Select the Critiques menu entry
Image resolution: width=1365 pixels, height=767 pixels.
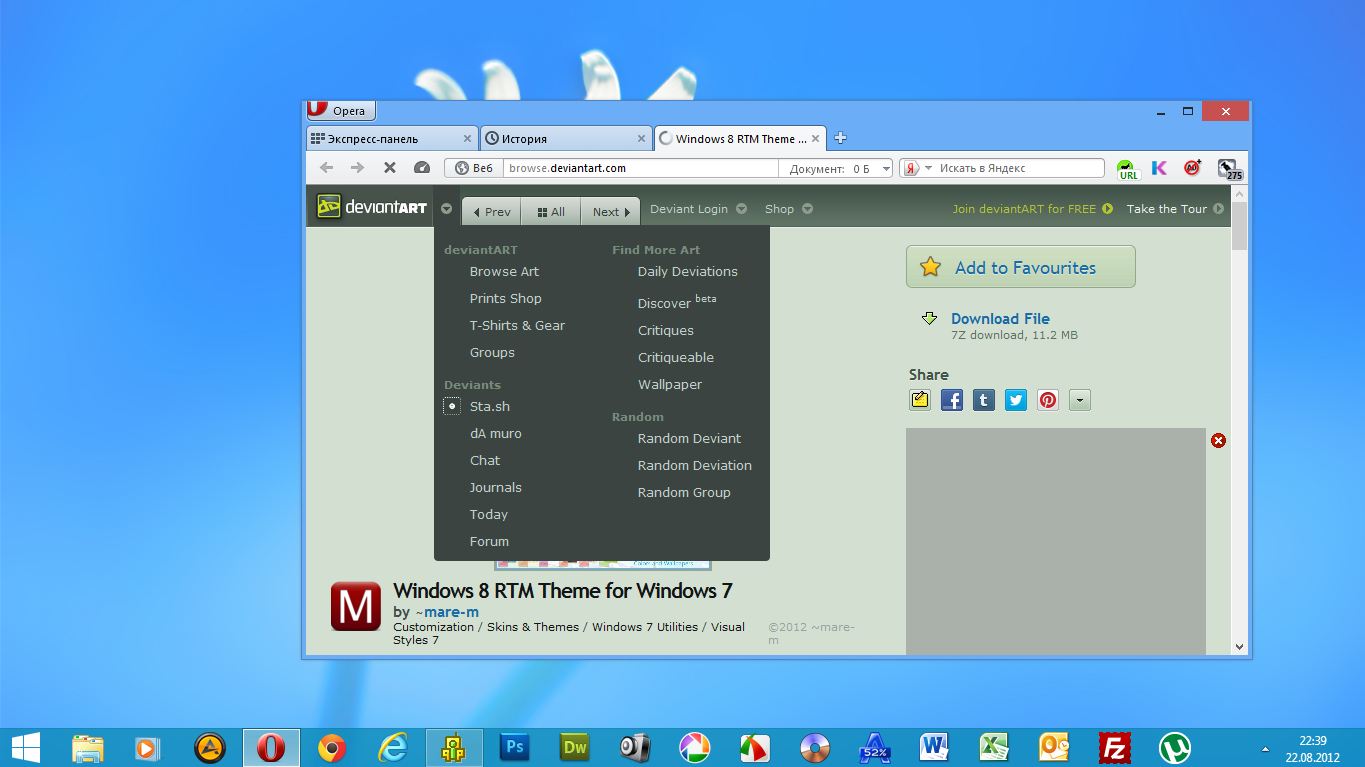tap(665, 330)
